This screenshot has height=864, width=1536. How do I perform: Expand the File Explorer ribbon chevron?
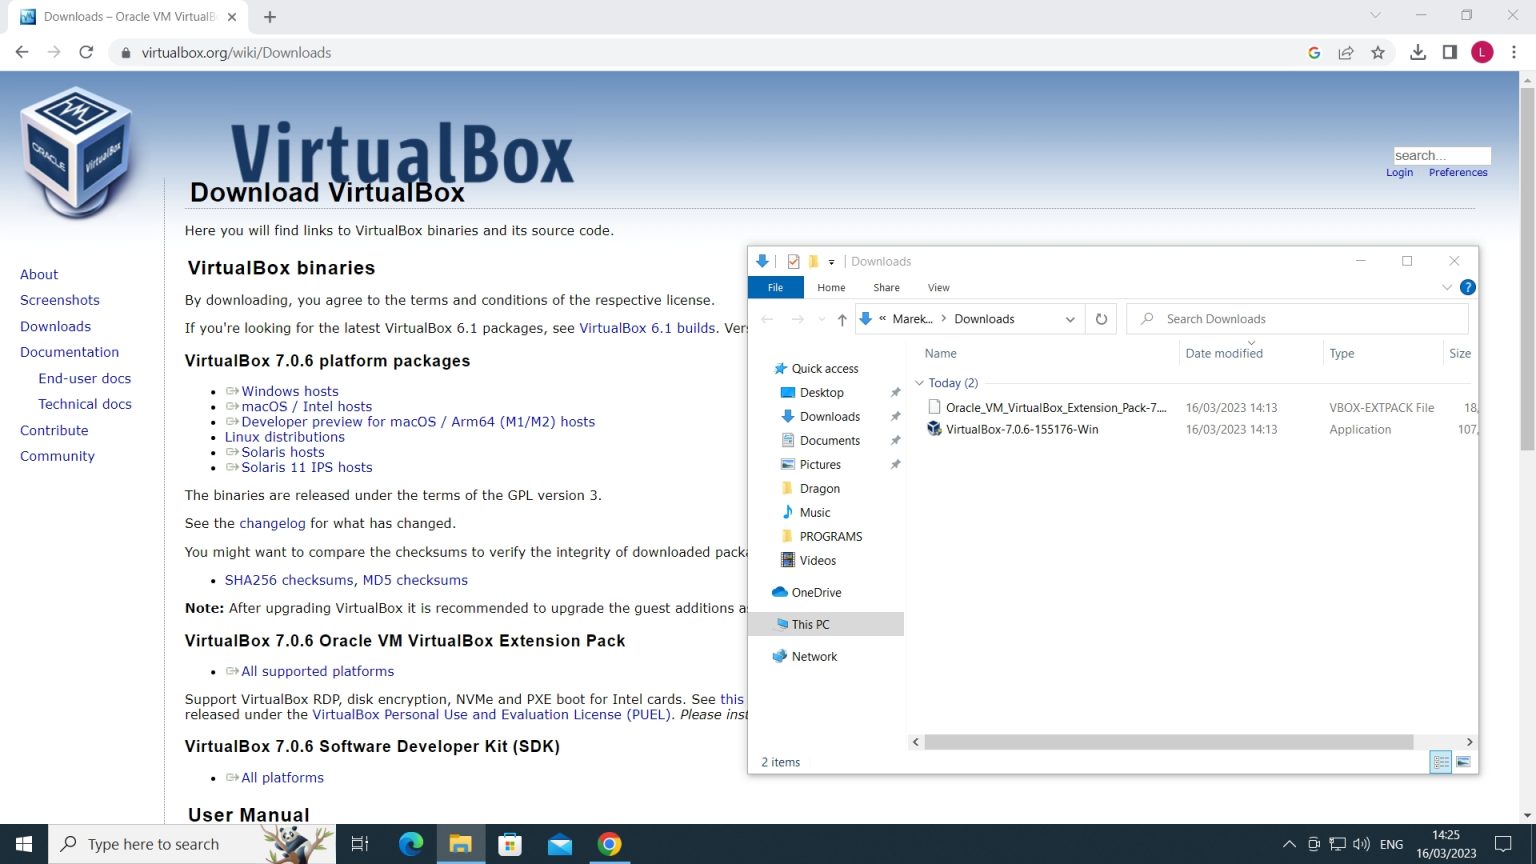tap(1446, 288)
